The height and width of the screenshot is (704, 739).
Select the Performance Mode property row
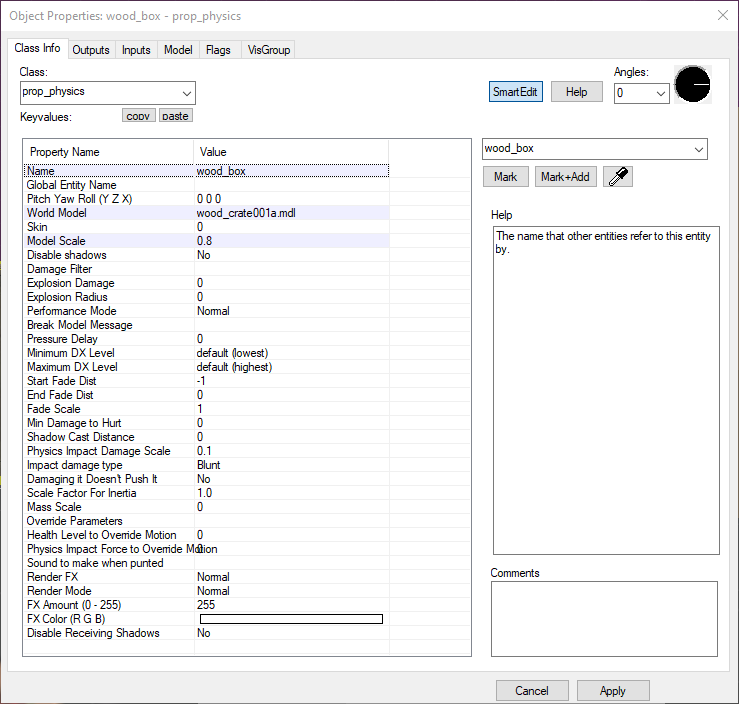point(206,311)
